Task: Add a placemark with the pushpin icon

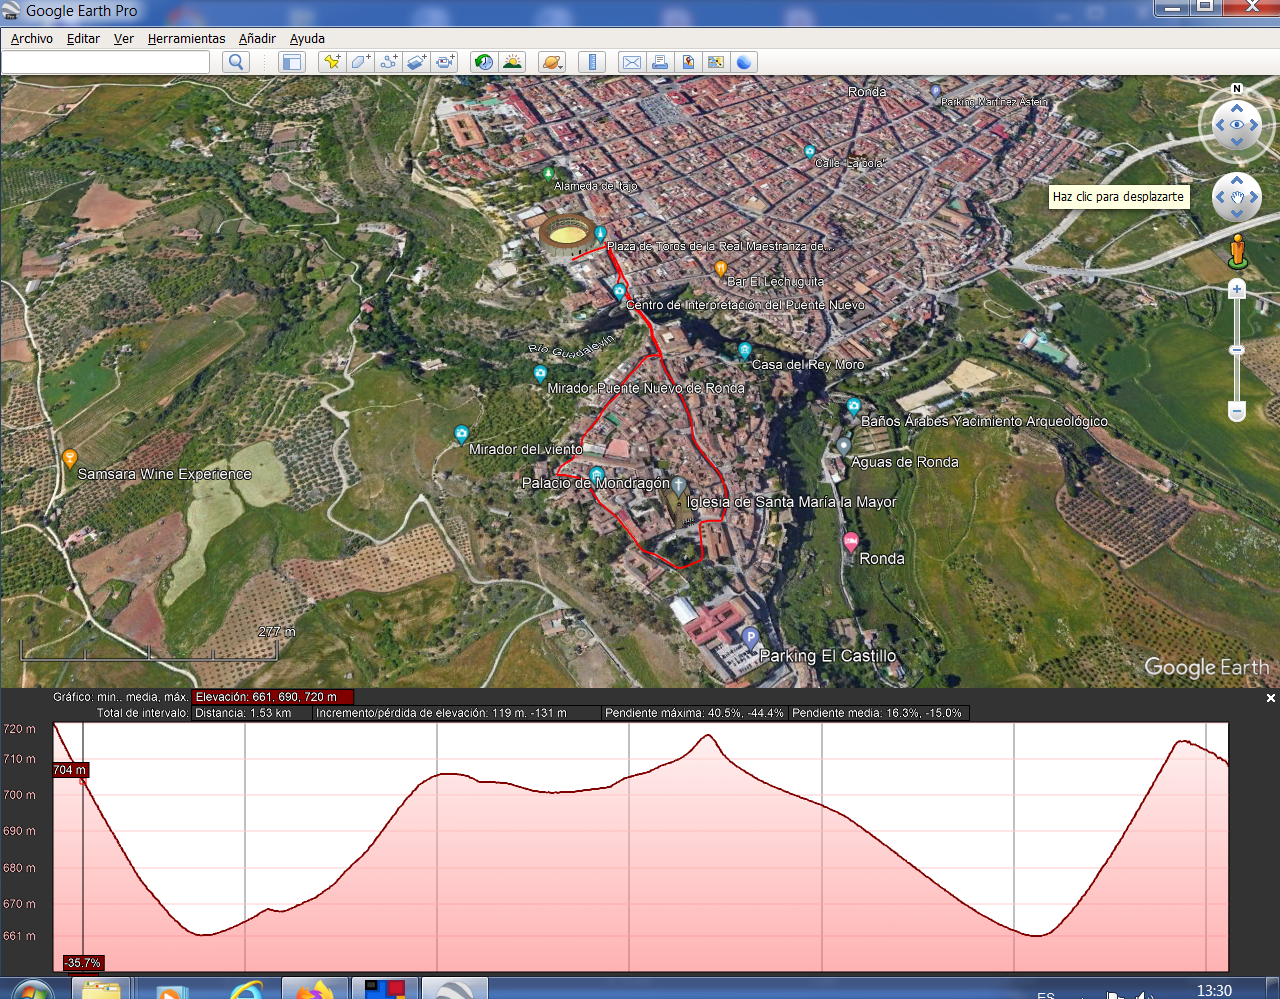Action: pyautogui.click(x=332, y=62)
